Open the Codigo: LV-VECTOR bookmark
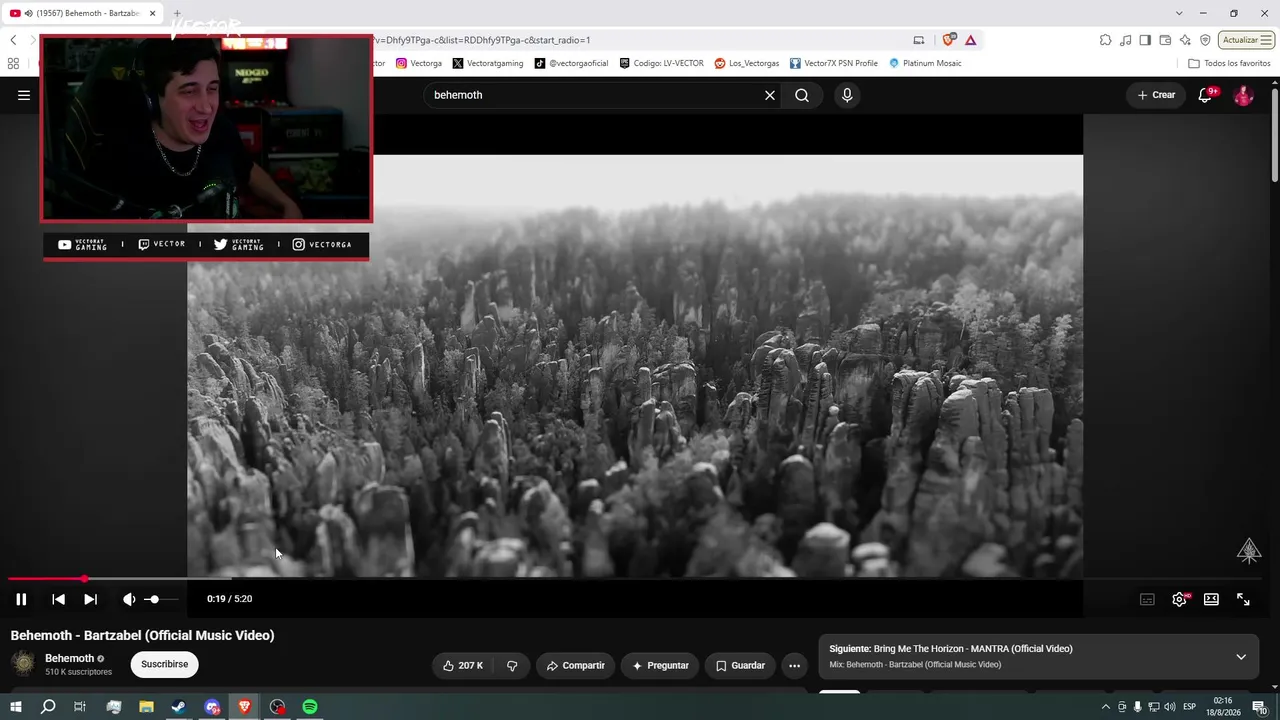The width and height of the screenshot is (1280, 720). (x=661, y=63)
